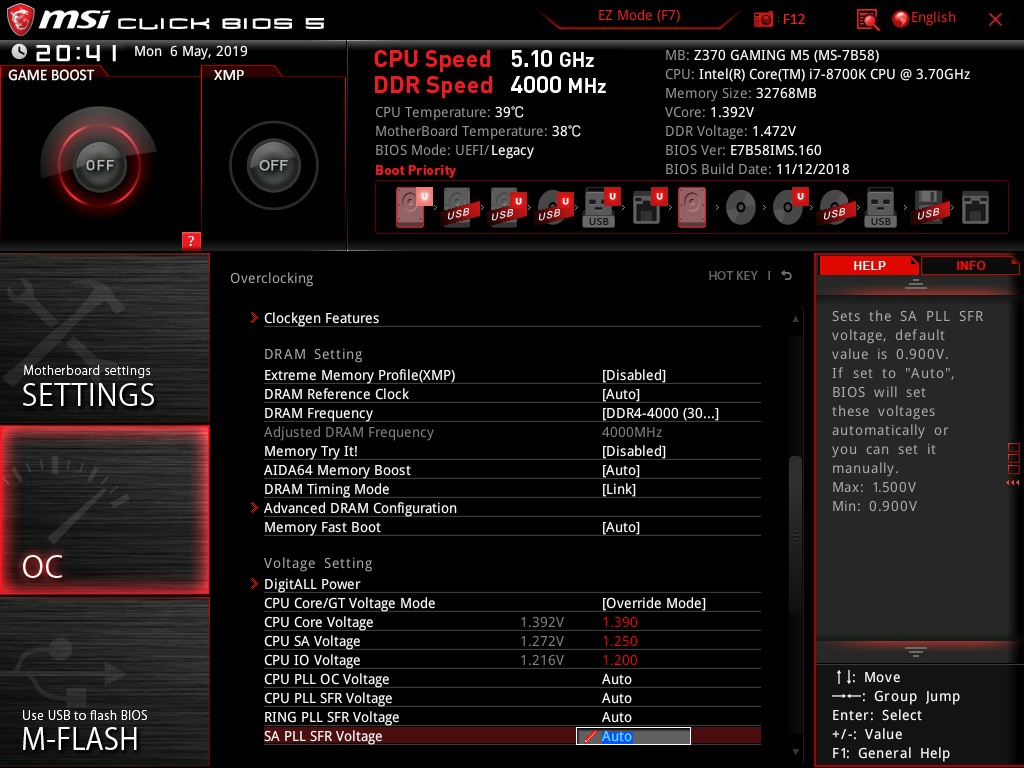This screenshot has width=1024, height=768.
Task: Edit CPU Core Voltage 1.390 field
Action: (x=619, y=622)
